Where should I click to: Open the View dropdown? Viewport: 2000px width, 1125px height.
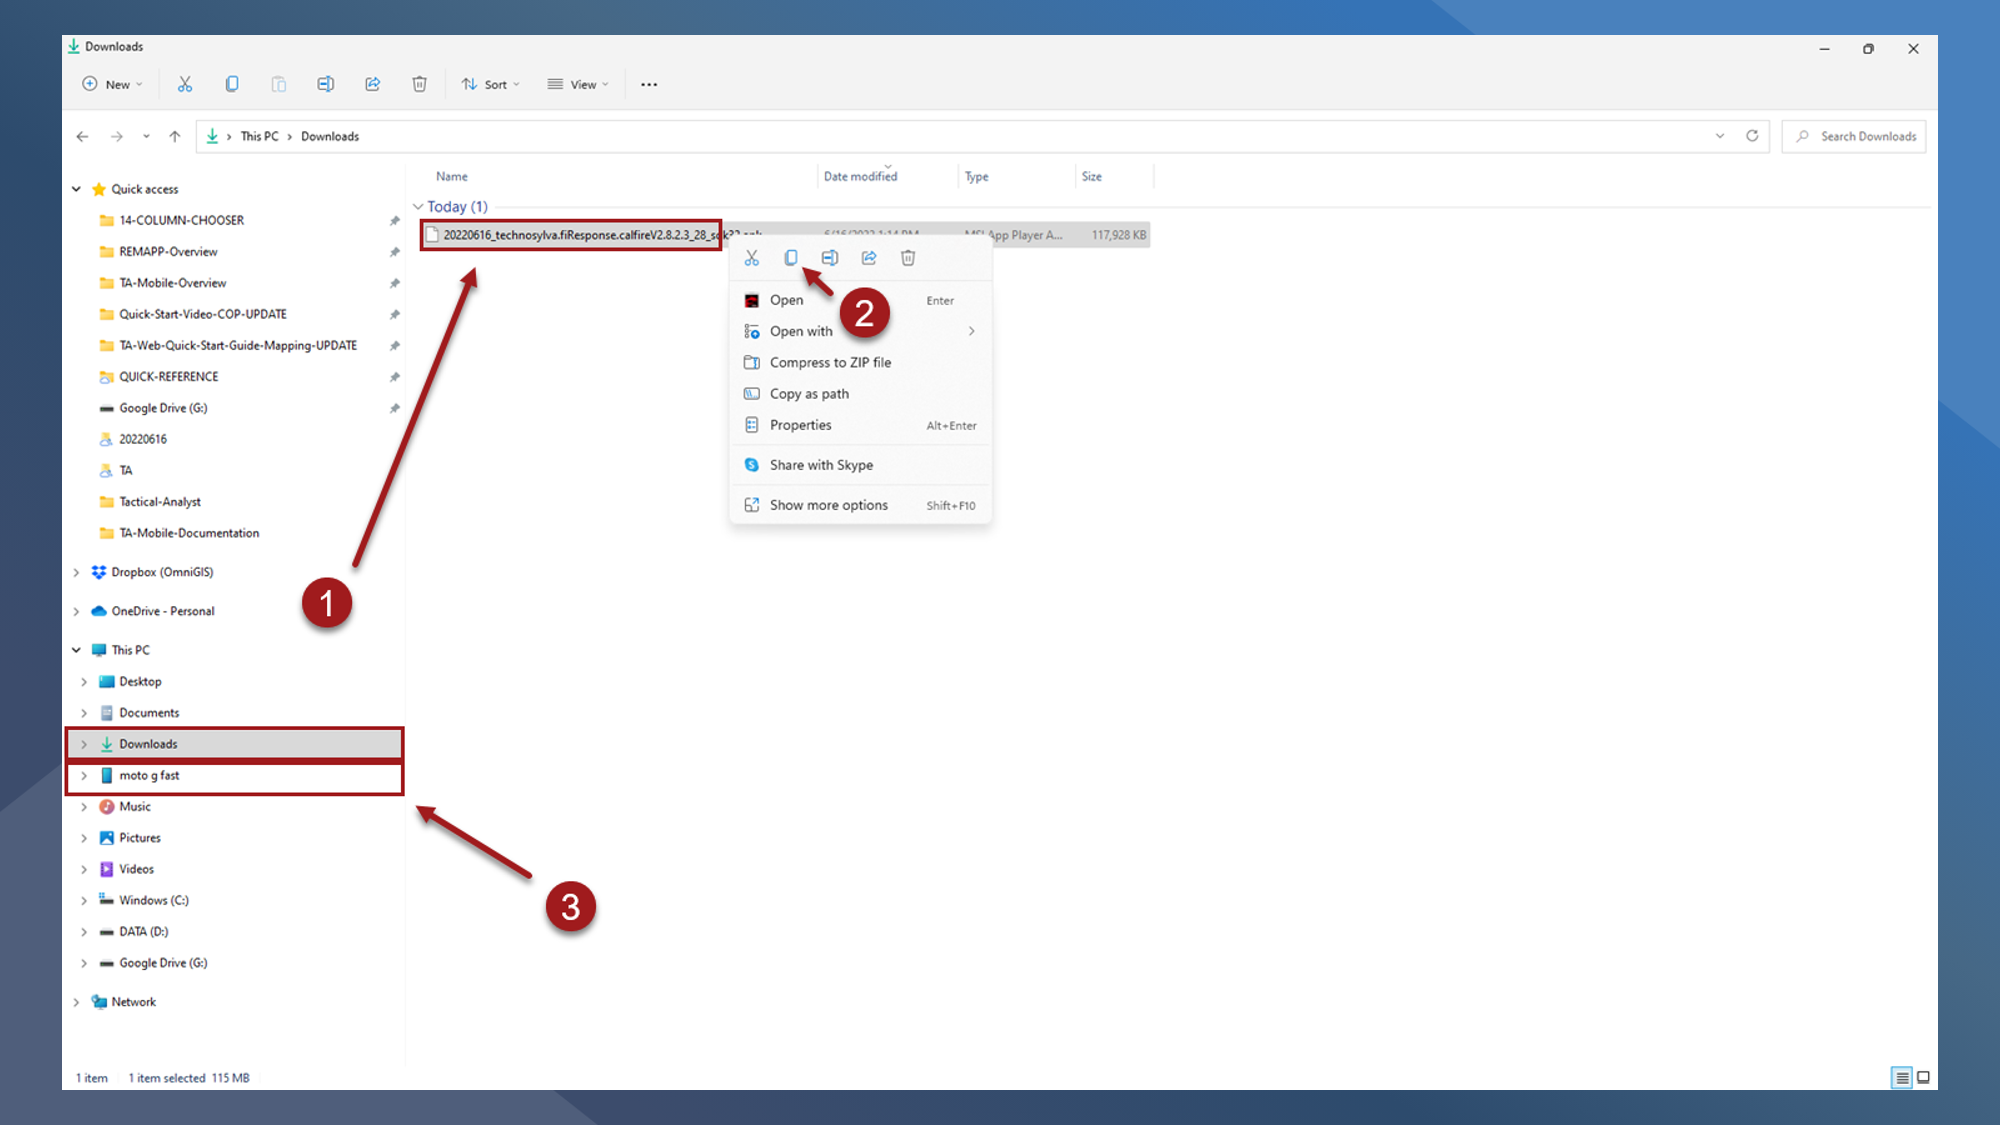pos(578,84)
